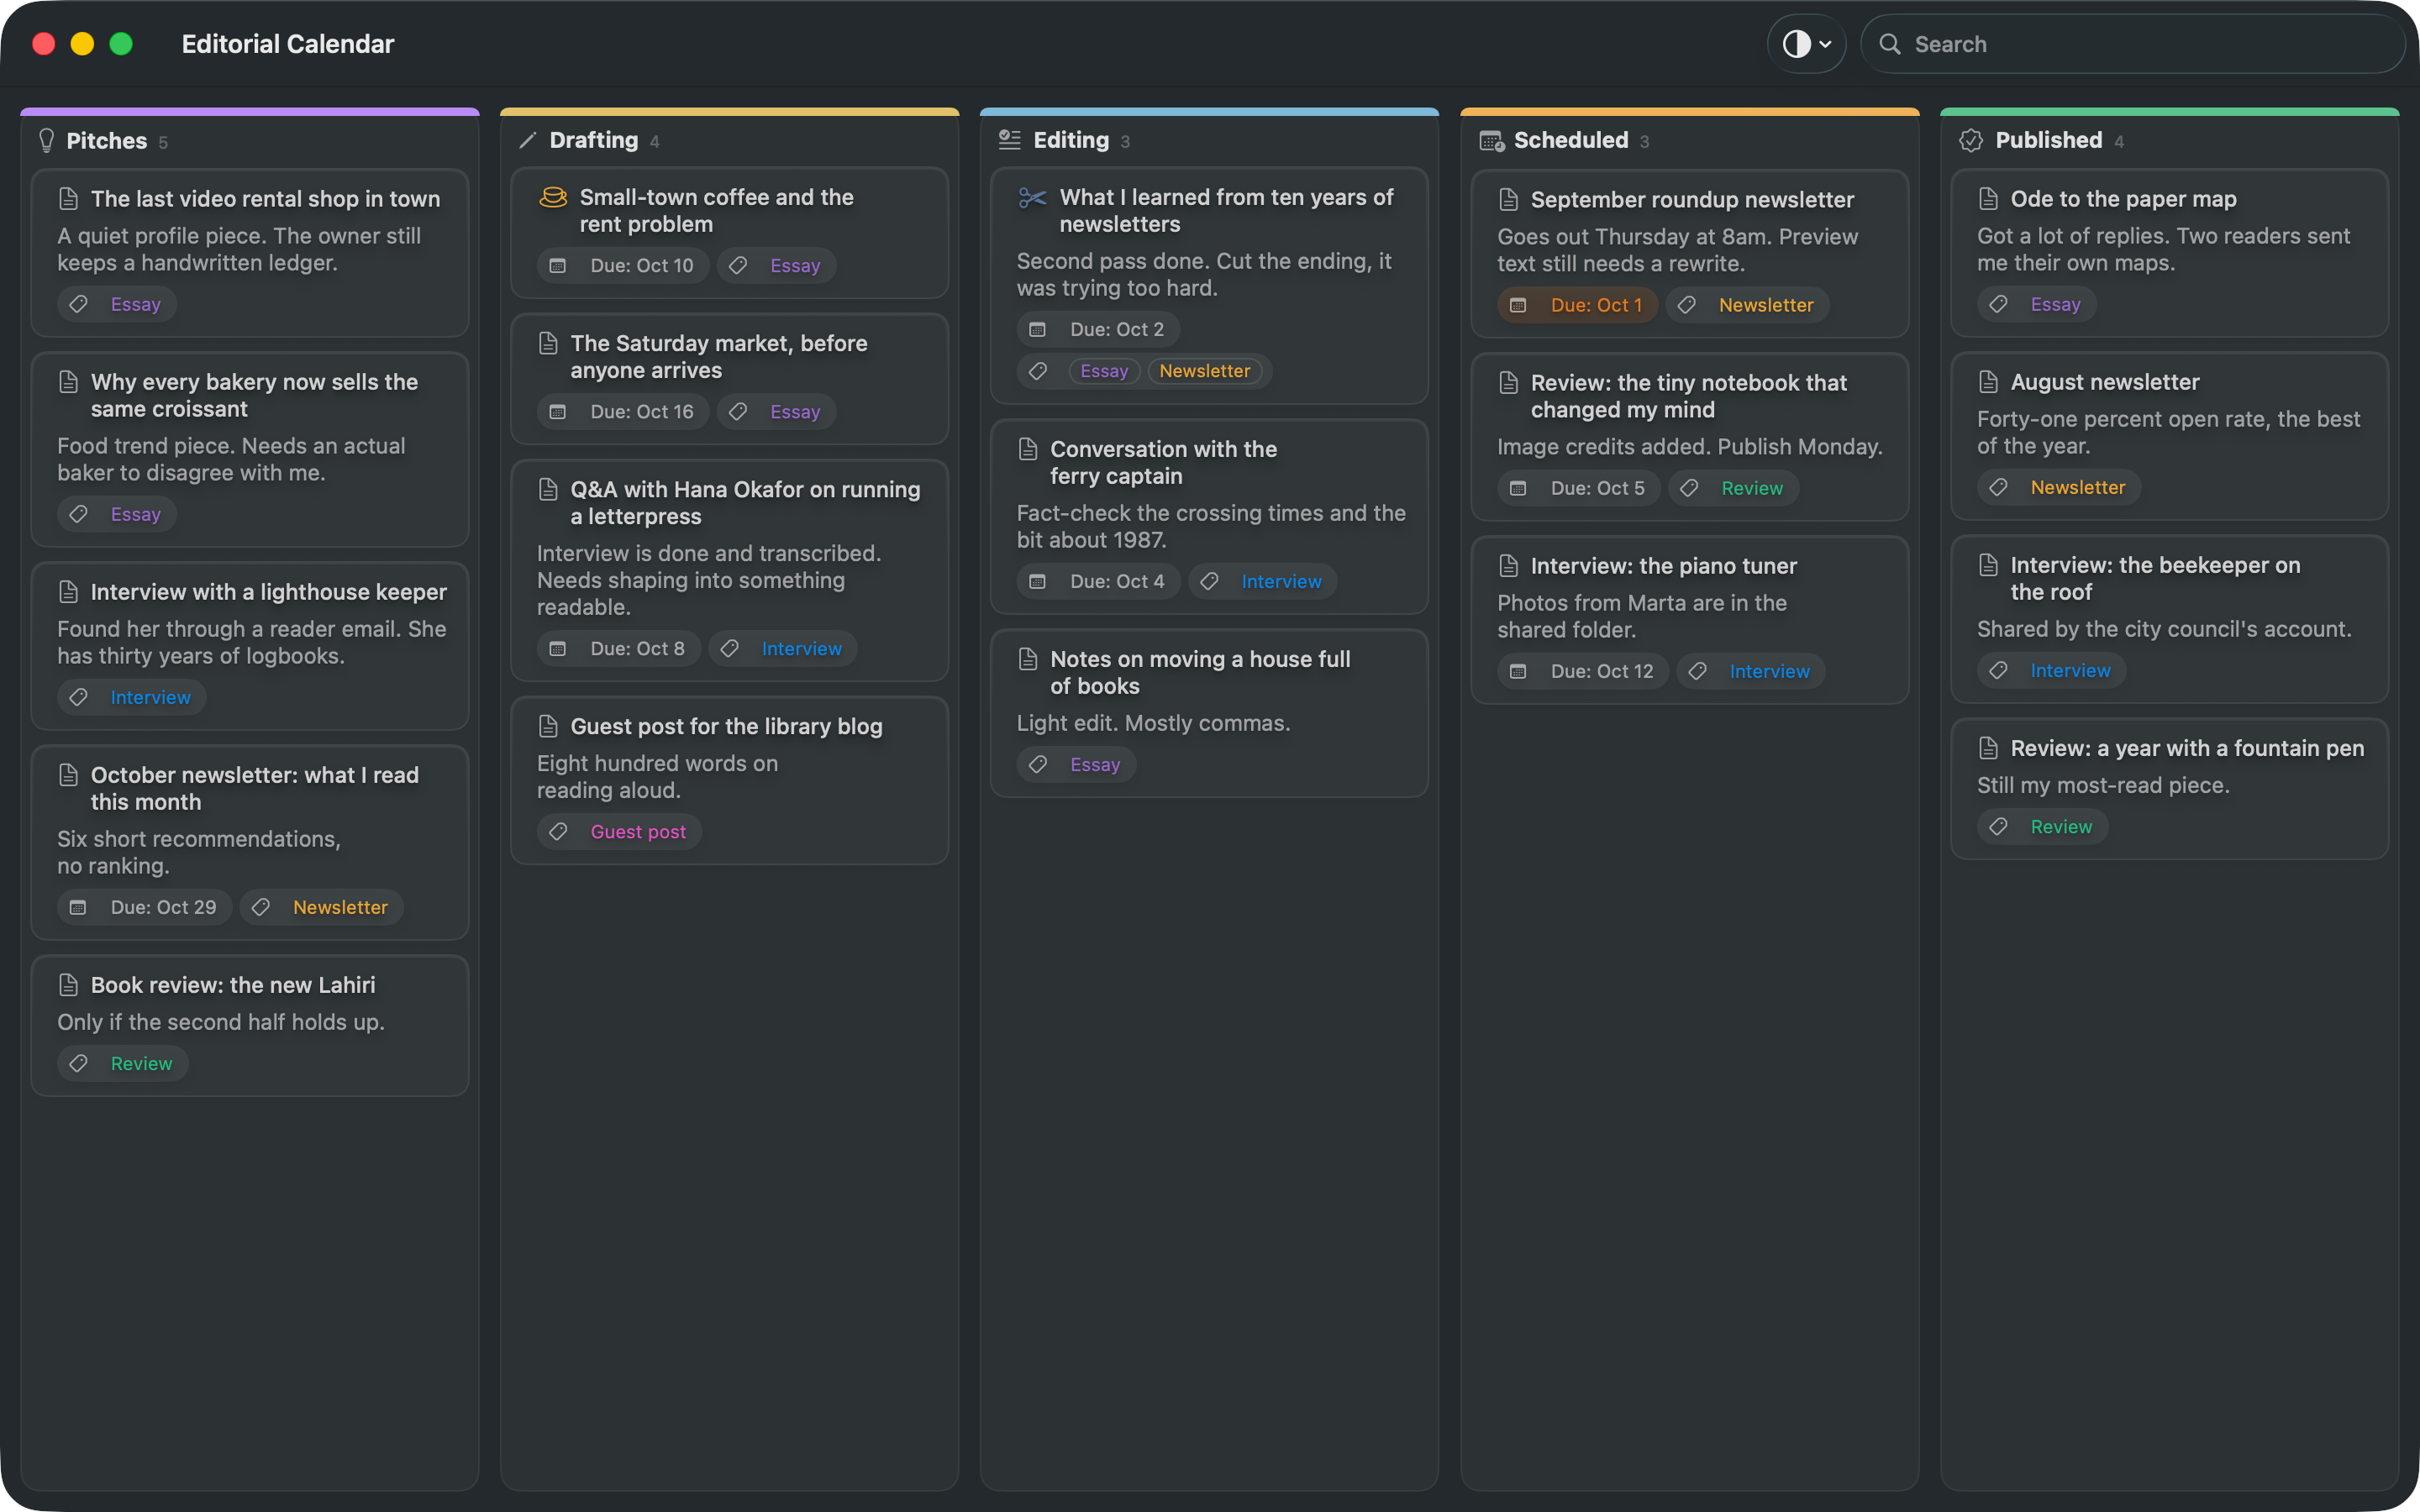Open the September roundup newsletter card
2420x1512 pixels.
1690,254
